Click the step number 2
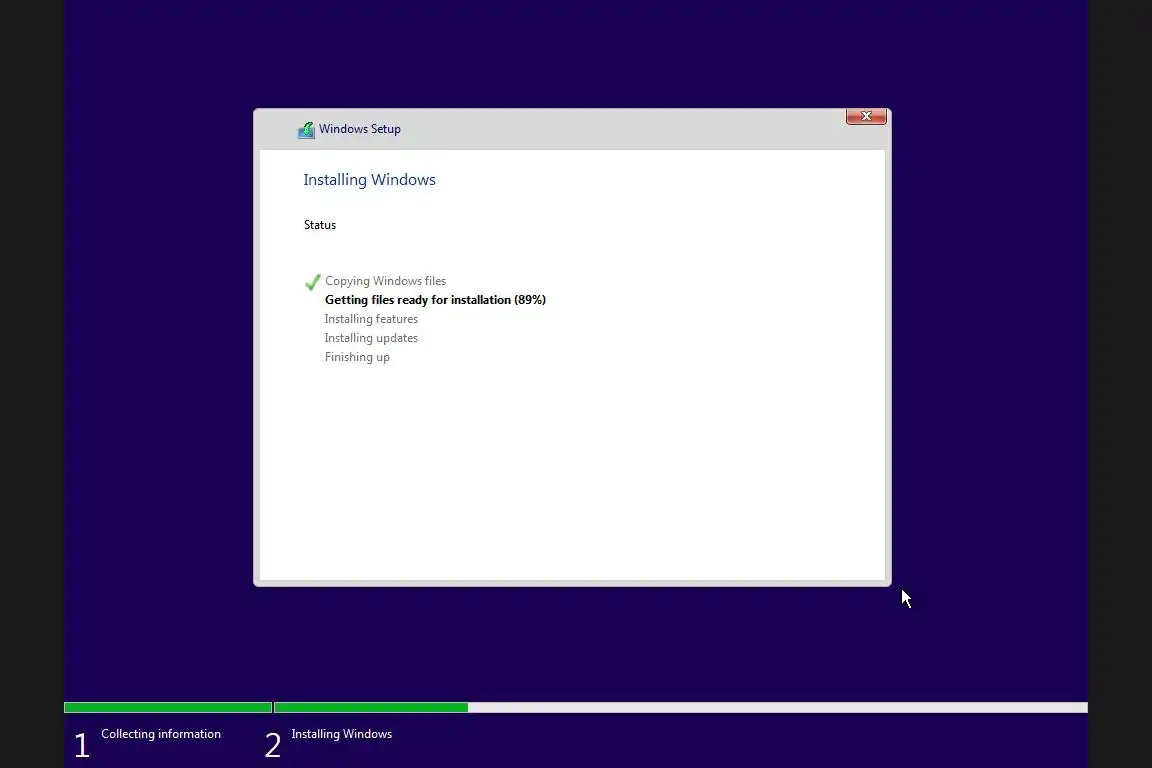Screen dimensions: 1152x768 273,745
